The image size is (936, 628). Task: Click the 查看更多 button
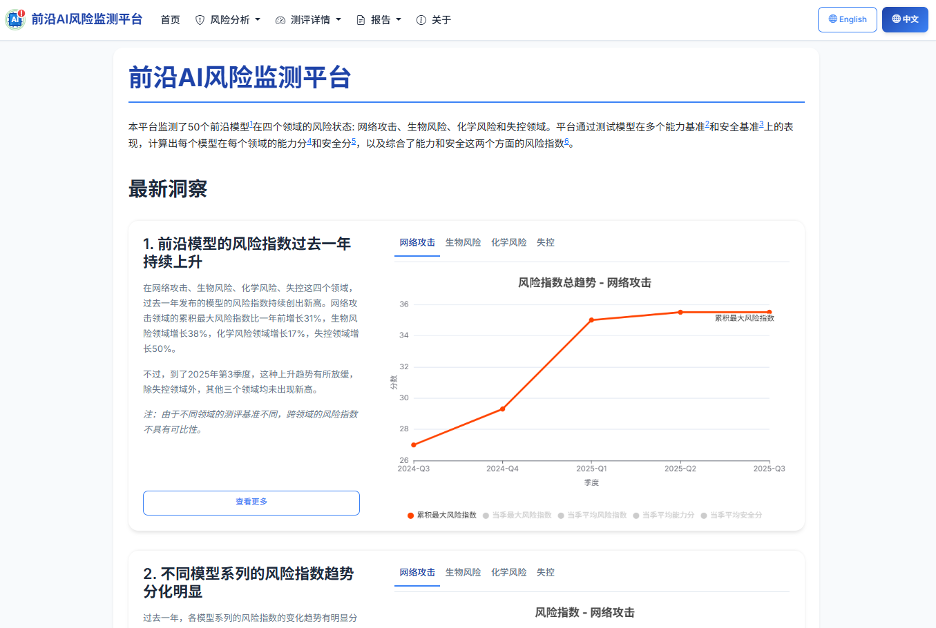251,502
